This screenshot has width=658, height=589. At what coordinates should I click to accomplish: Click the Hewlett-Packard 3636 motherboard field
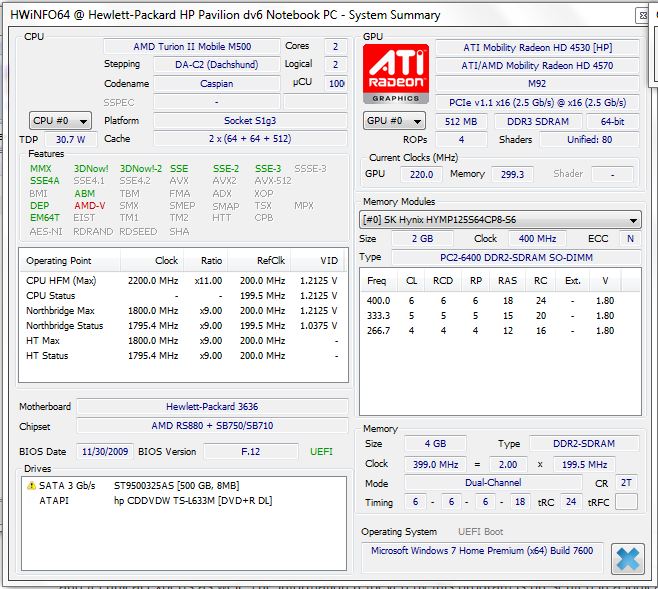(x=212, y=407)
